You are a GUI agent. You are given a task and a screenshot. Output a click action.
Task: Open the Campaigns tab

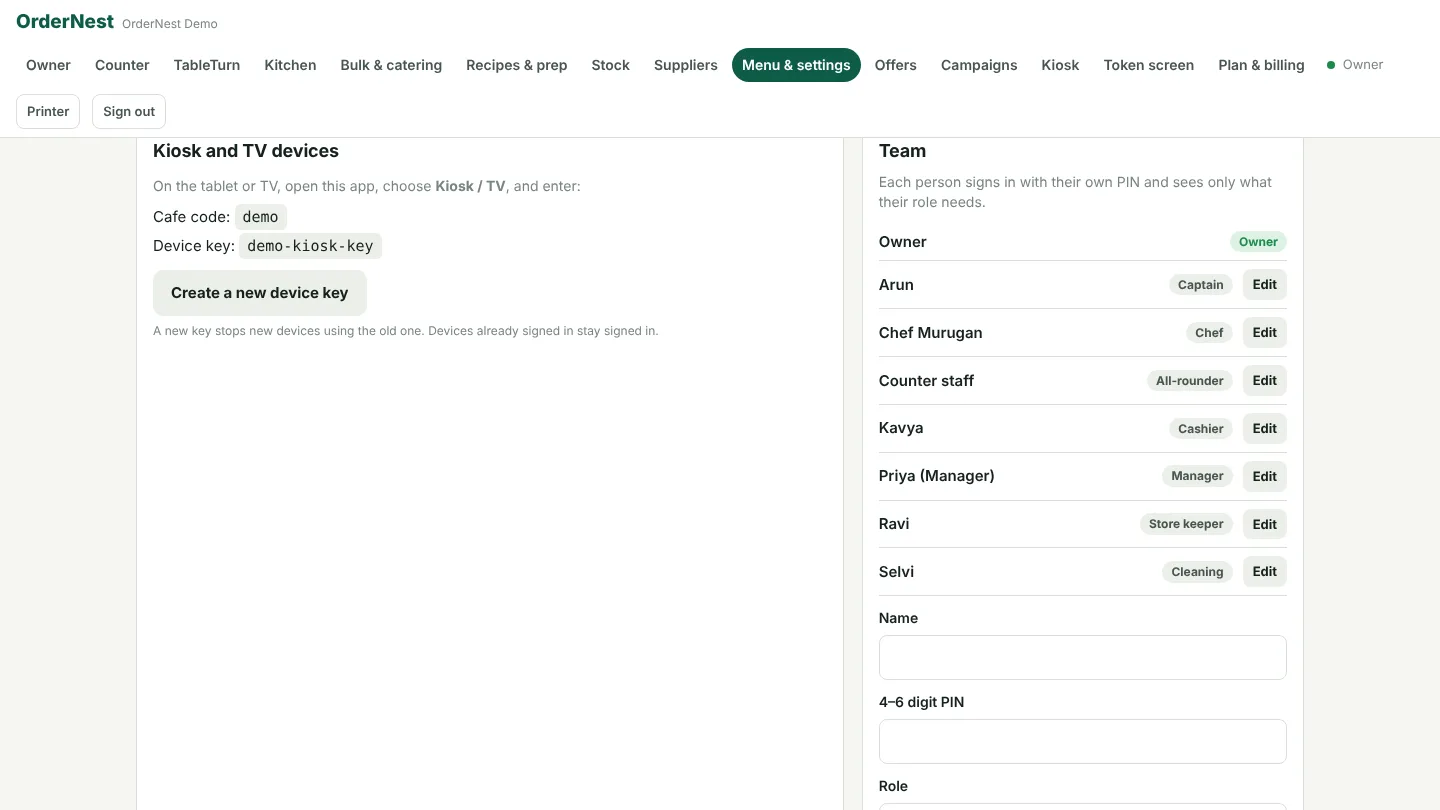click(x=979, y=65)
